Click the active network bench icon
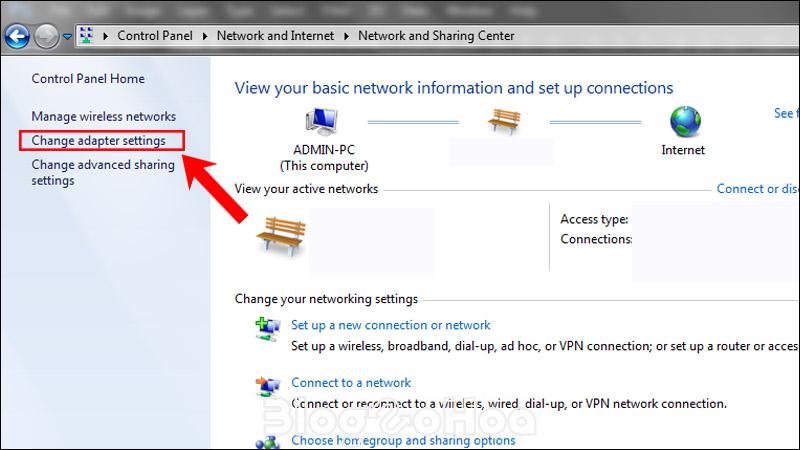 click(x=281, y=236)
